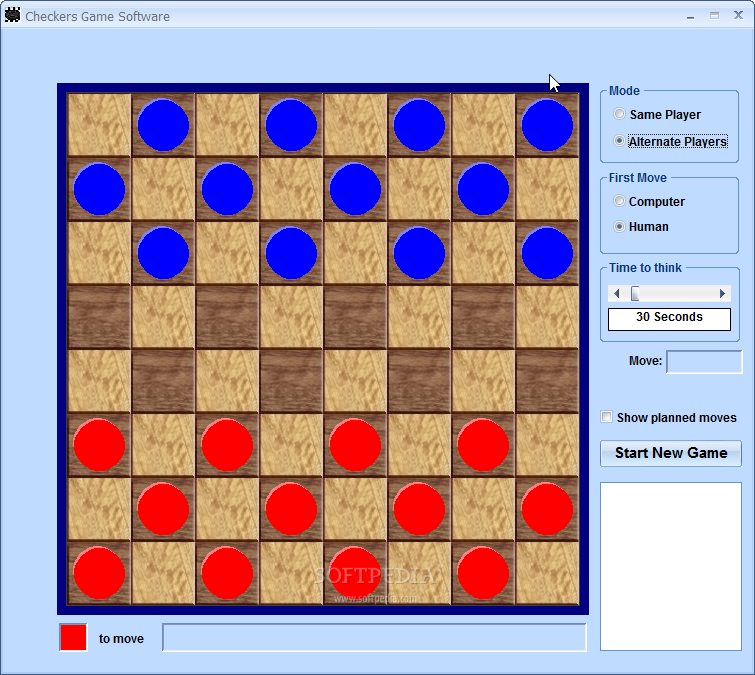Click empty dark square in fifth row, second column
This screenshot has height=675, width=755.
(163, 381)
